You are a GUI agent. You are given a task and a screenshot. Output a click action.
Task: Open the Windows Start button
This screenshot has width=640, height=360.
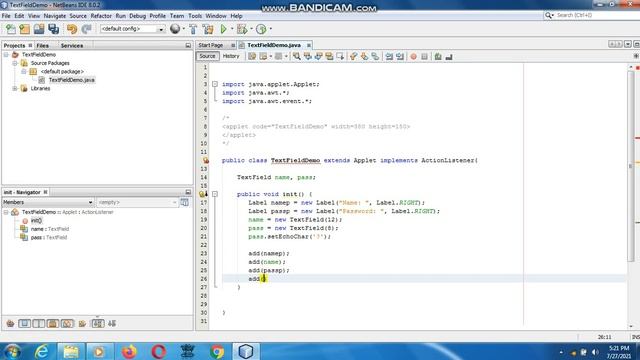pos(12,351)
